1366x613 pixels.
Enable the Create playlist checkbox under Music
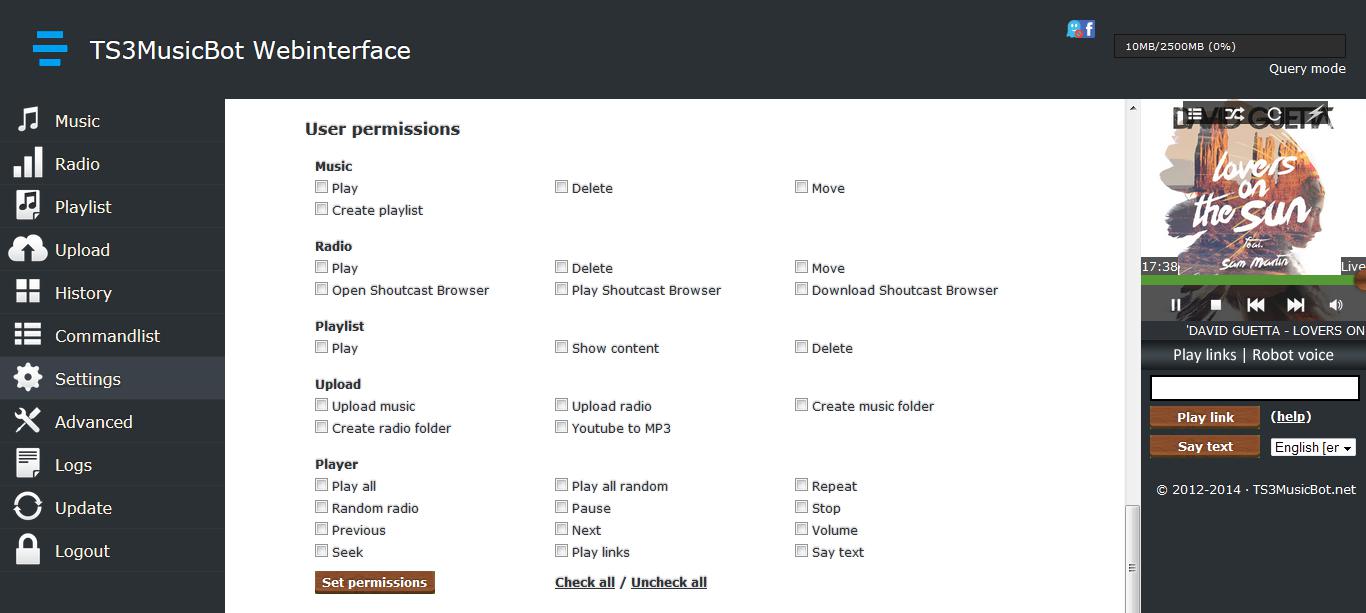[x=321, y=209]
